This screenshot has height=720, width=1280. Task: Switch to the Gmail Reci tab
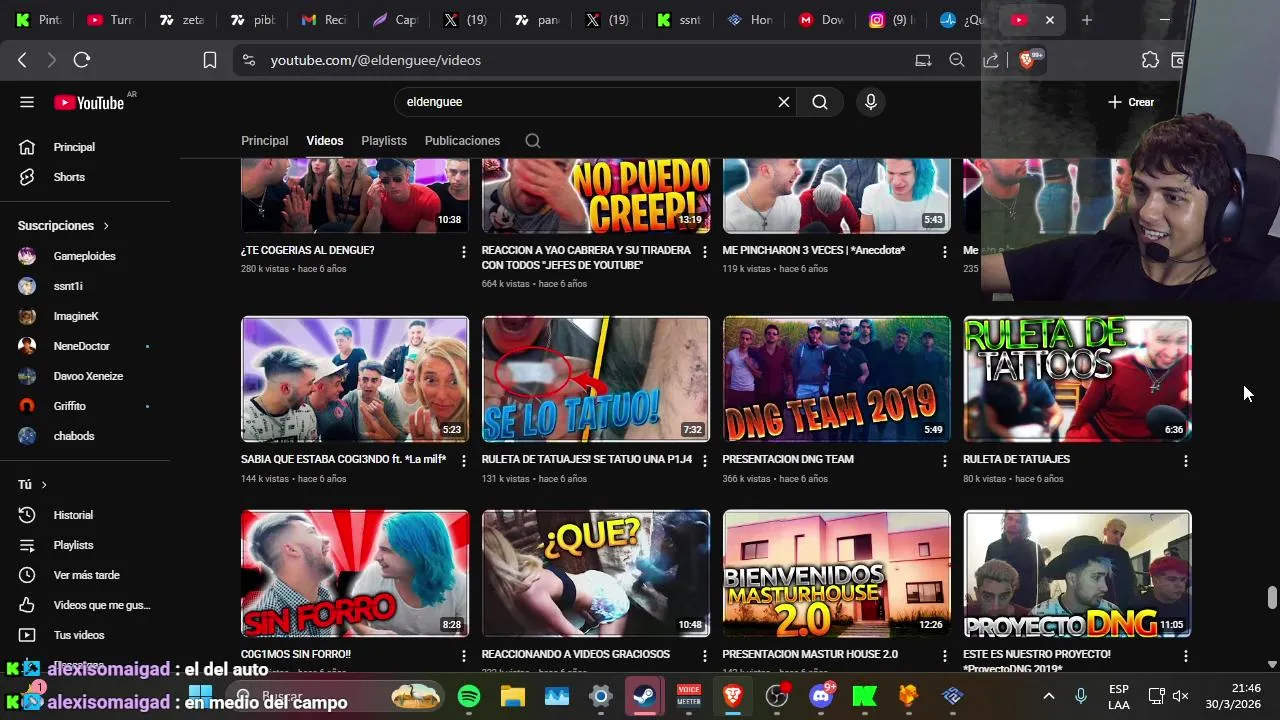(322, 20)
